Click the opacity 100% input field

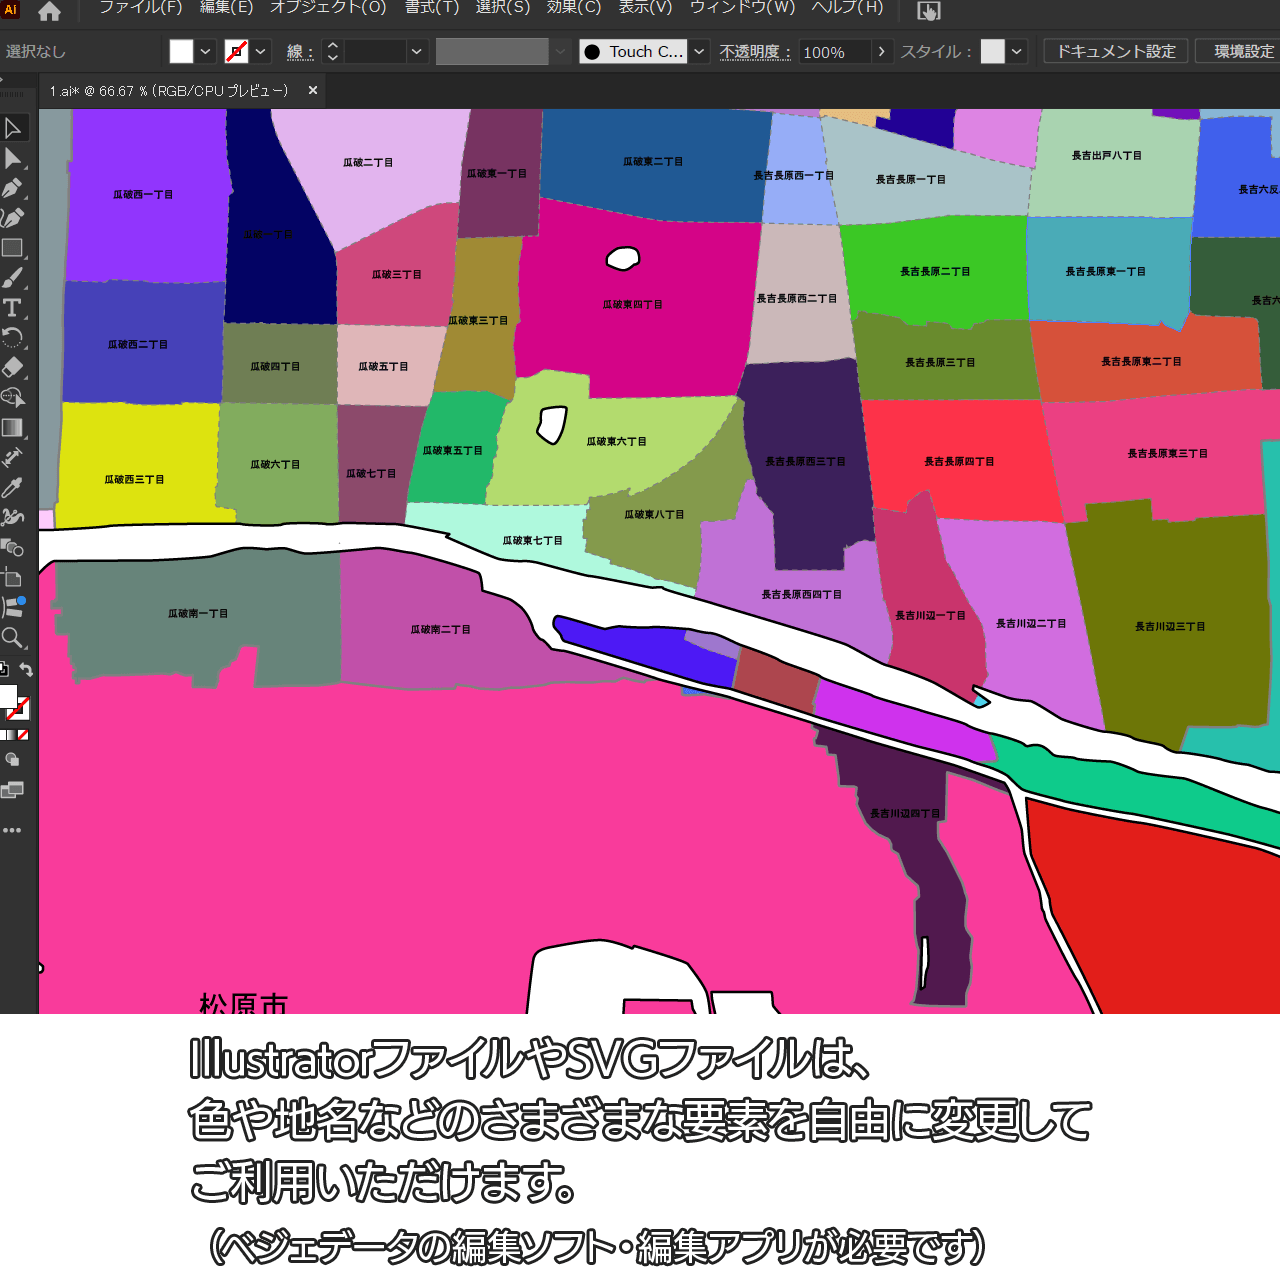[833, 52]
